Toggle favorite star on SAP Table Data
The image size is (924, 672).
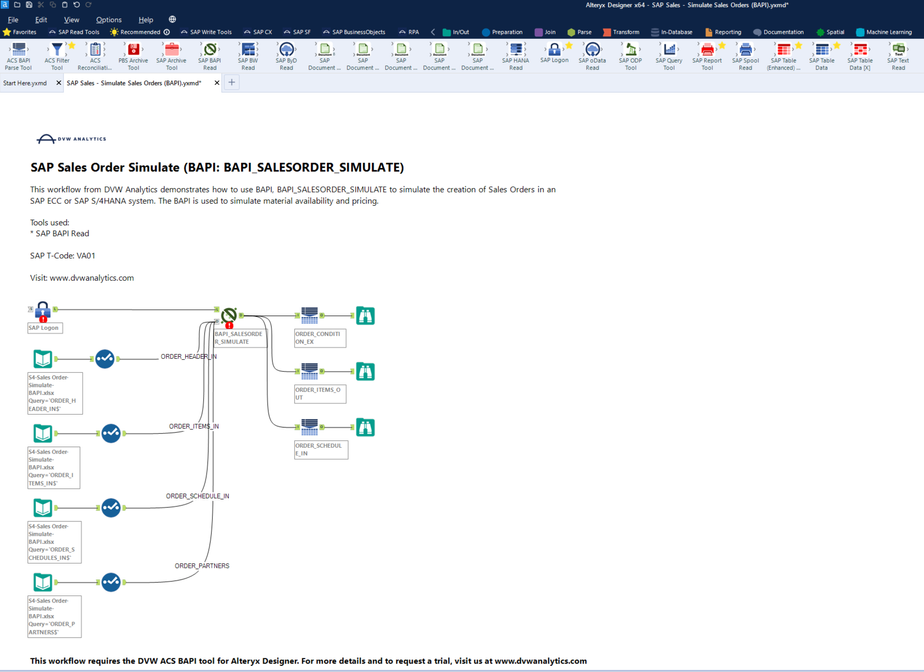coord(836,45)
